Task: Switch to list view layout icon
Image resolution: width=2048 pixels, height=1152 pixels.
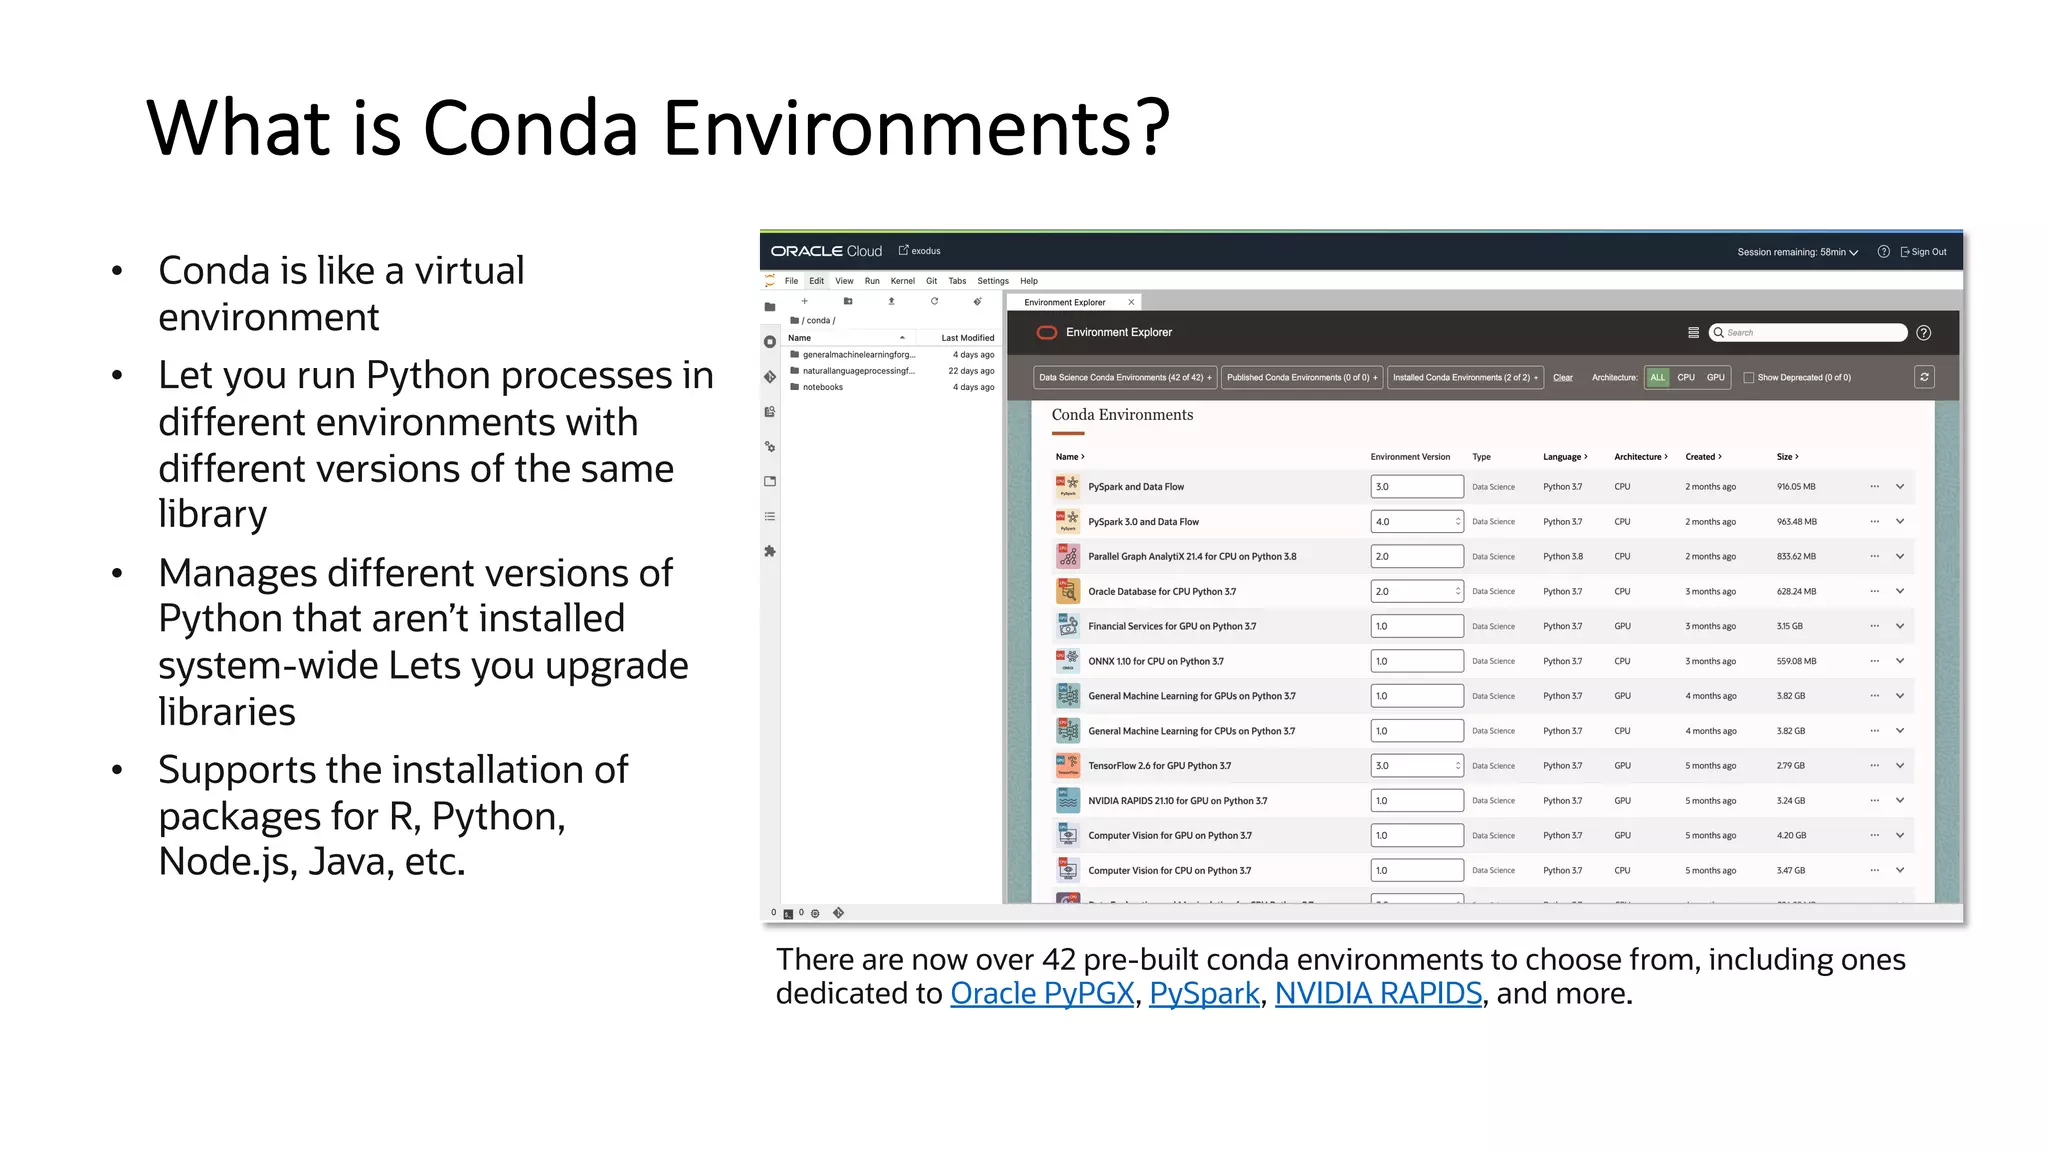Action: coord(1693,333)
